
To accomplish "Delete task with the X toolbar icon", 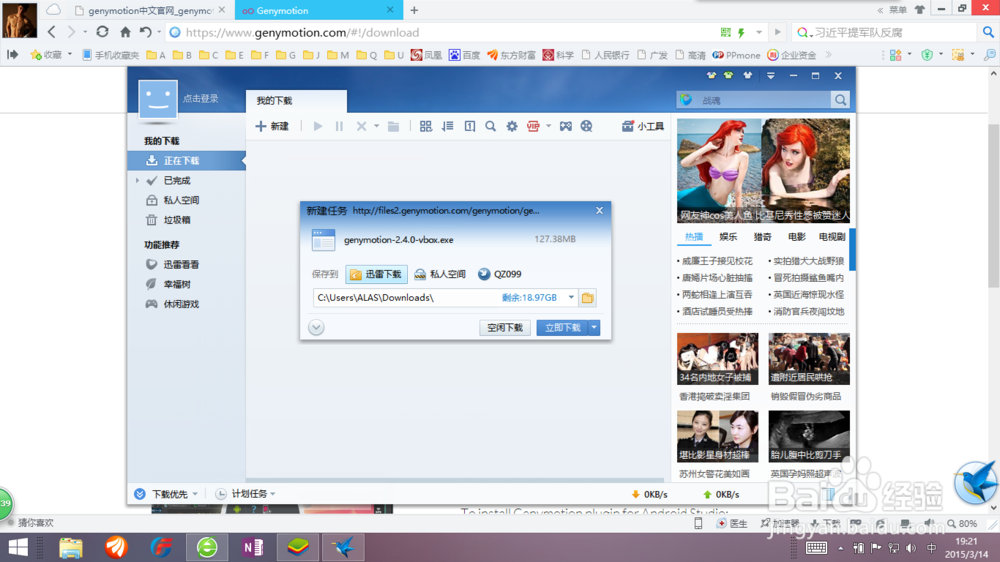I will (361, 126).
